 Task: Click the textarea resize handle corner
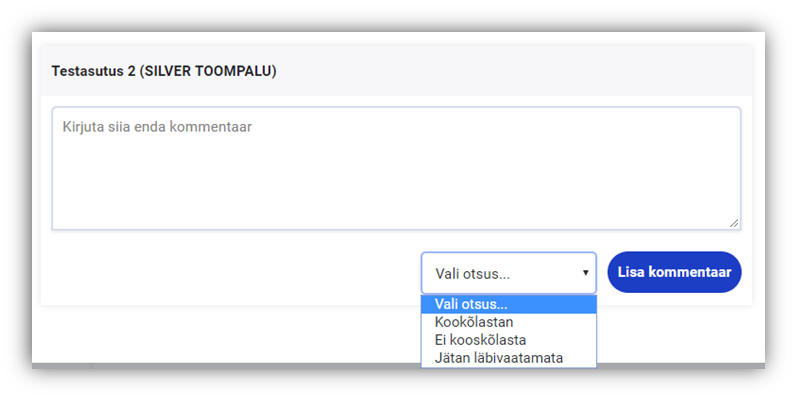[734, 223]
